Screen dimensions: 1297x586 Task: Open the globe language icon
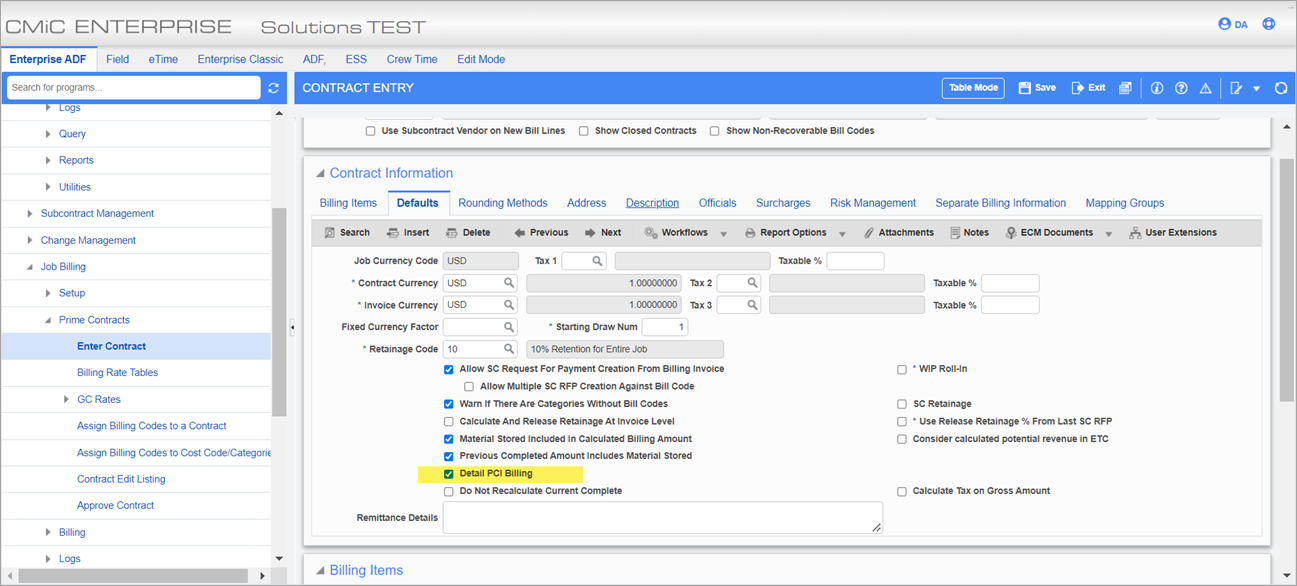(1269, 24)
